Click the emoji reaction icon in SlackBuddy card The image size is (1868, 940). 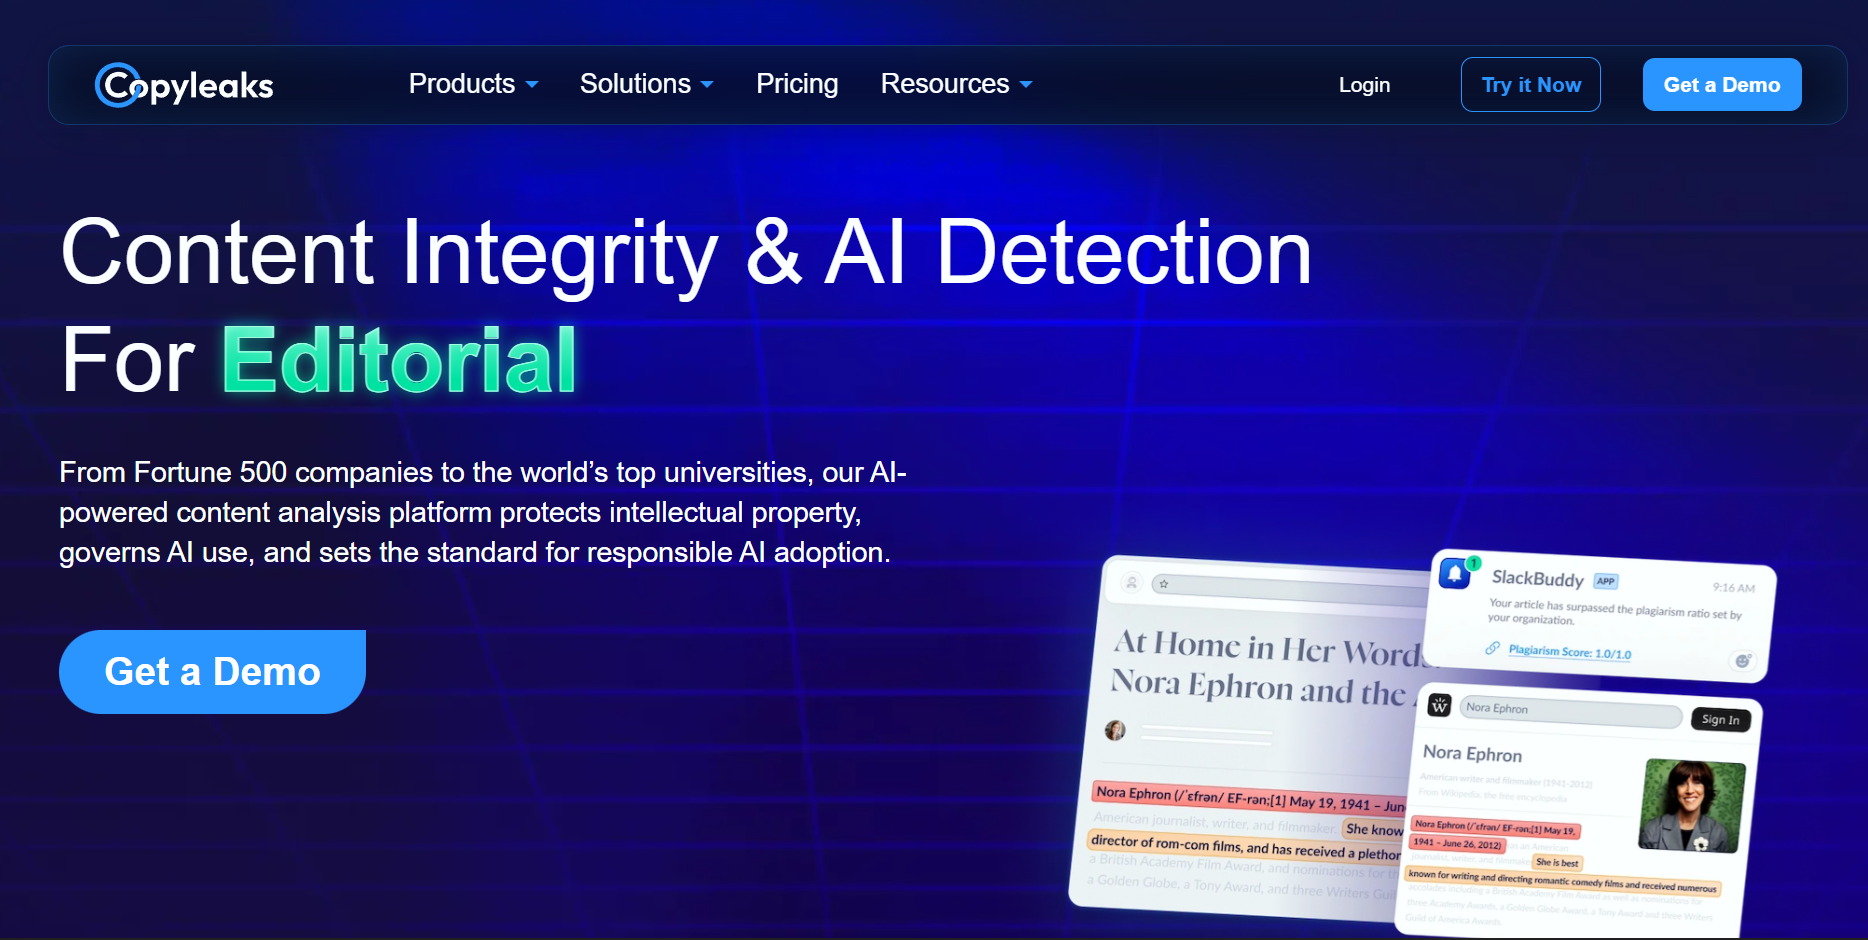pyautogui.click(x=1742, y=661)
